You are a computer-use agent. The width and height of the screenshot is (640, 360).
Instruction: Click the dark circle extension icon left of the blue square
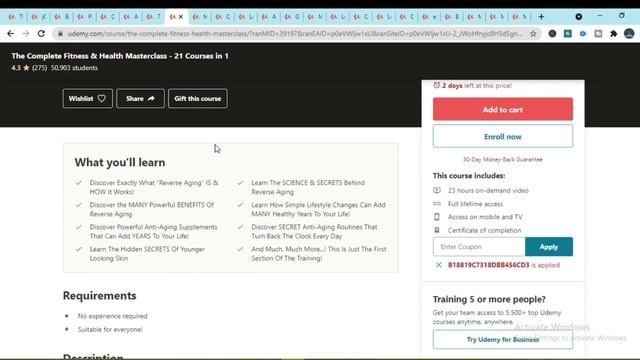[552, 34]
